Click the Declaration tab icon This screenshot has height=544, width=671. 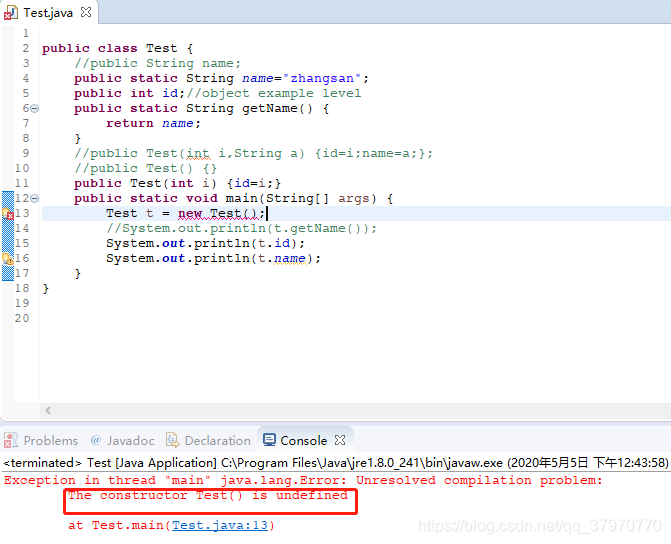pyautogui.click(x=172, y=440)
